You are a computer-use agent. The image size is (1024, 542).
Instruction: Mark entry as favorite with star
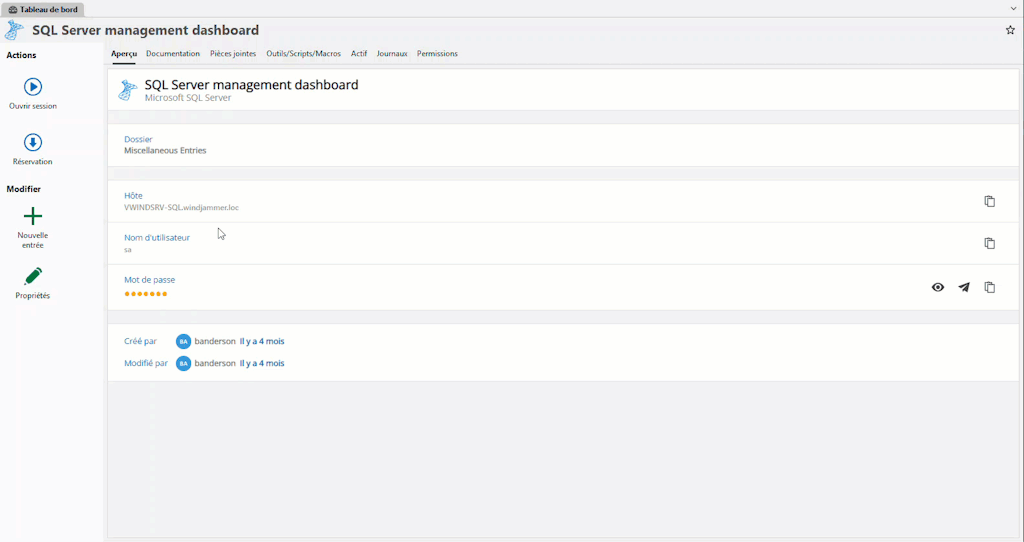point(1010,30)
